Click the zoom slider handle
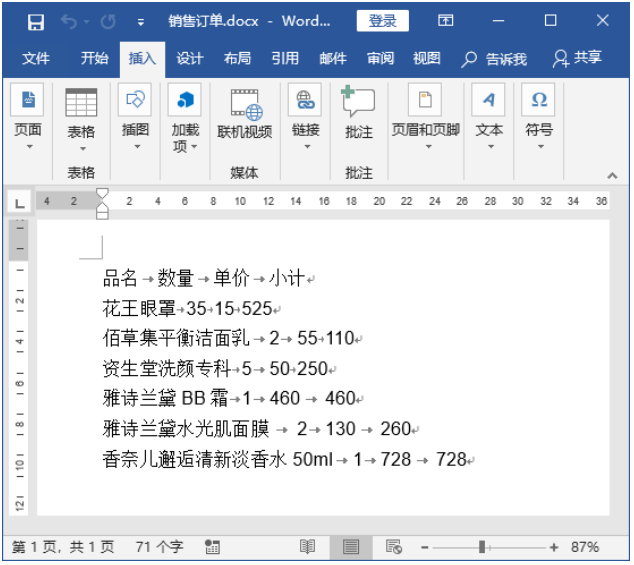 point(482,547)
